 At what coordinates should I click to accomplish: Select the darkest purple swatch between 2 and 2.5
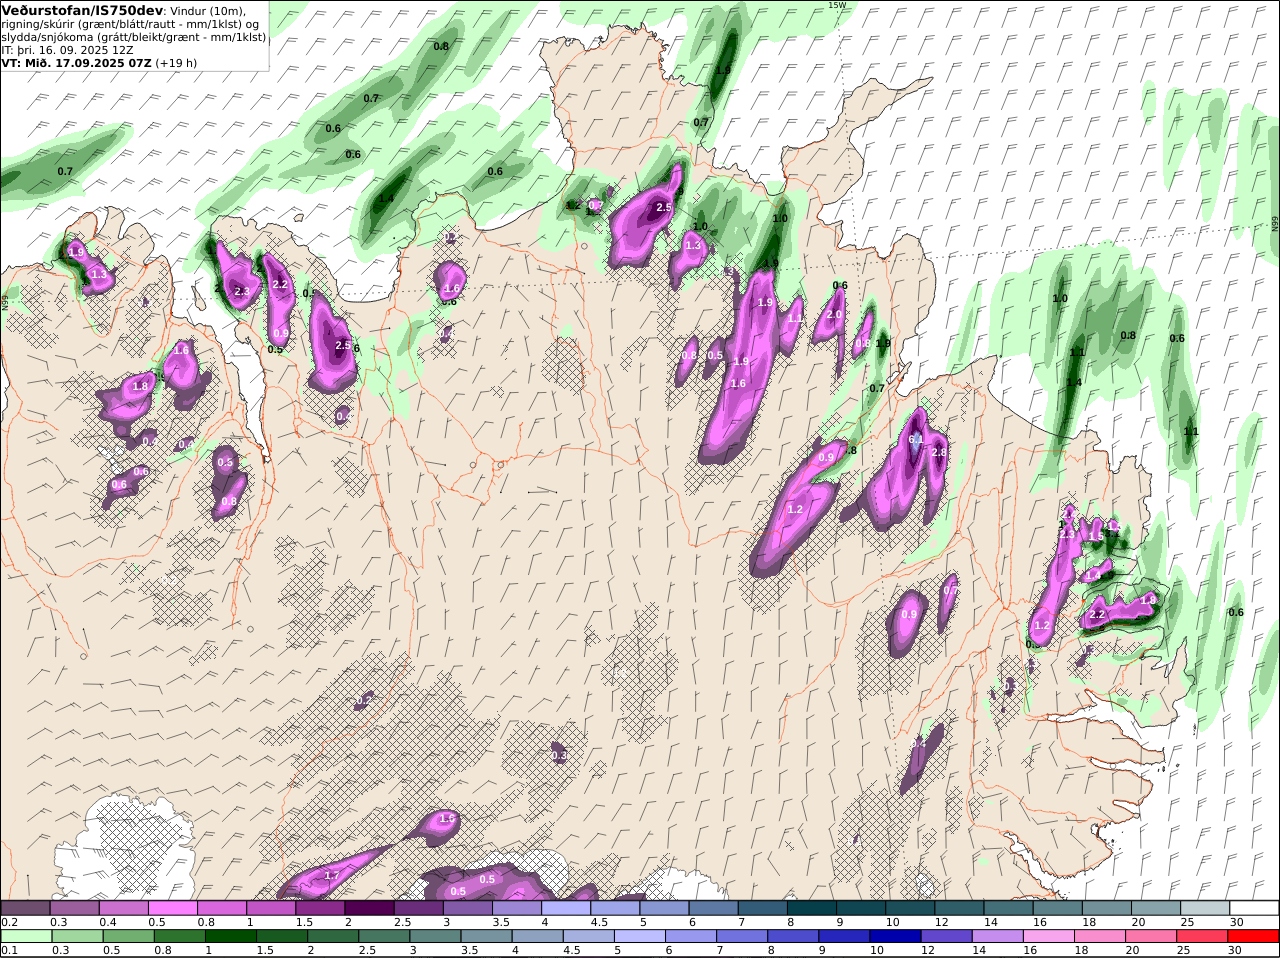point(369,907)
